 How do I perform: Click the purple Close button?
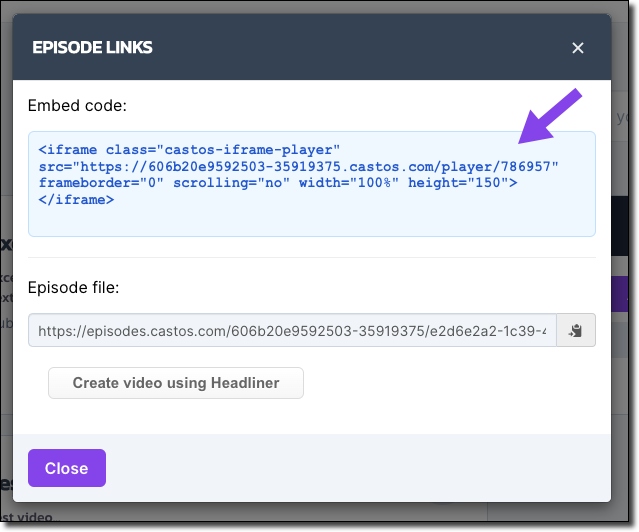(x=67, y=468)
